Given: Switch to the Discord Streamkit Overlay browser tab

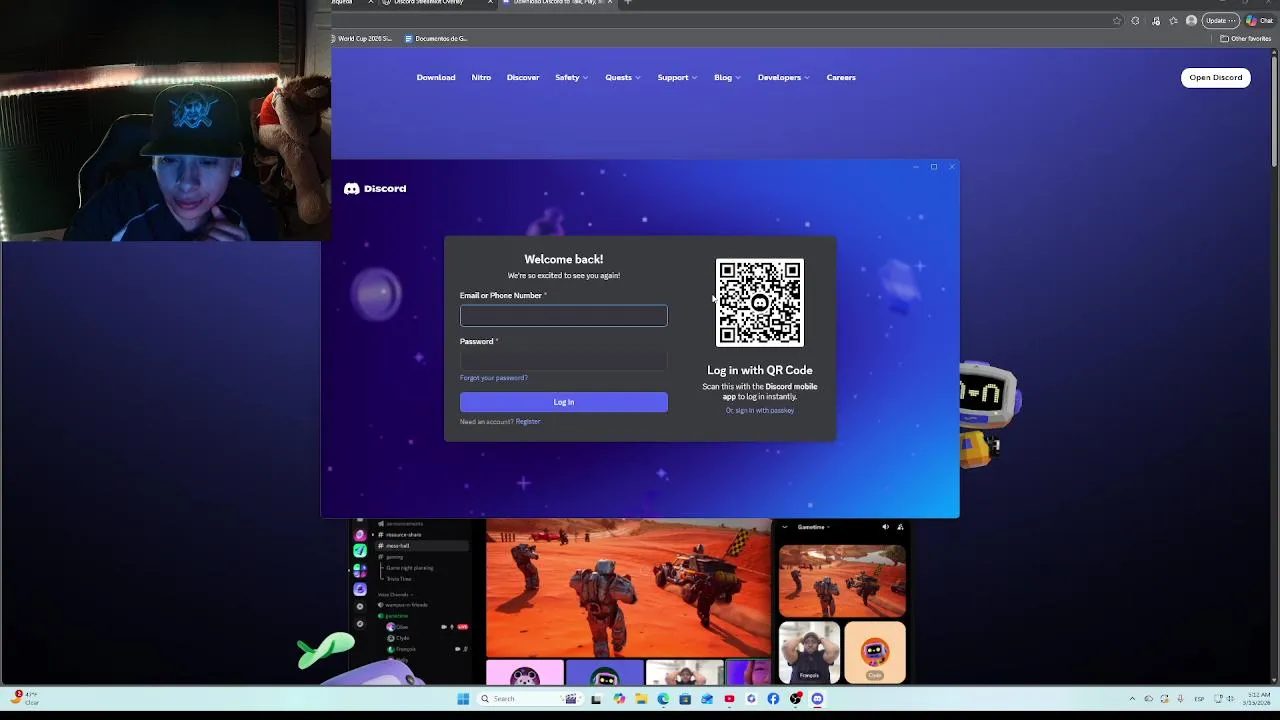Looking at the screenshot, I should pos(438,3).
